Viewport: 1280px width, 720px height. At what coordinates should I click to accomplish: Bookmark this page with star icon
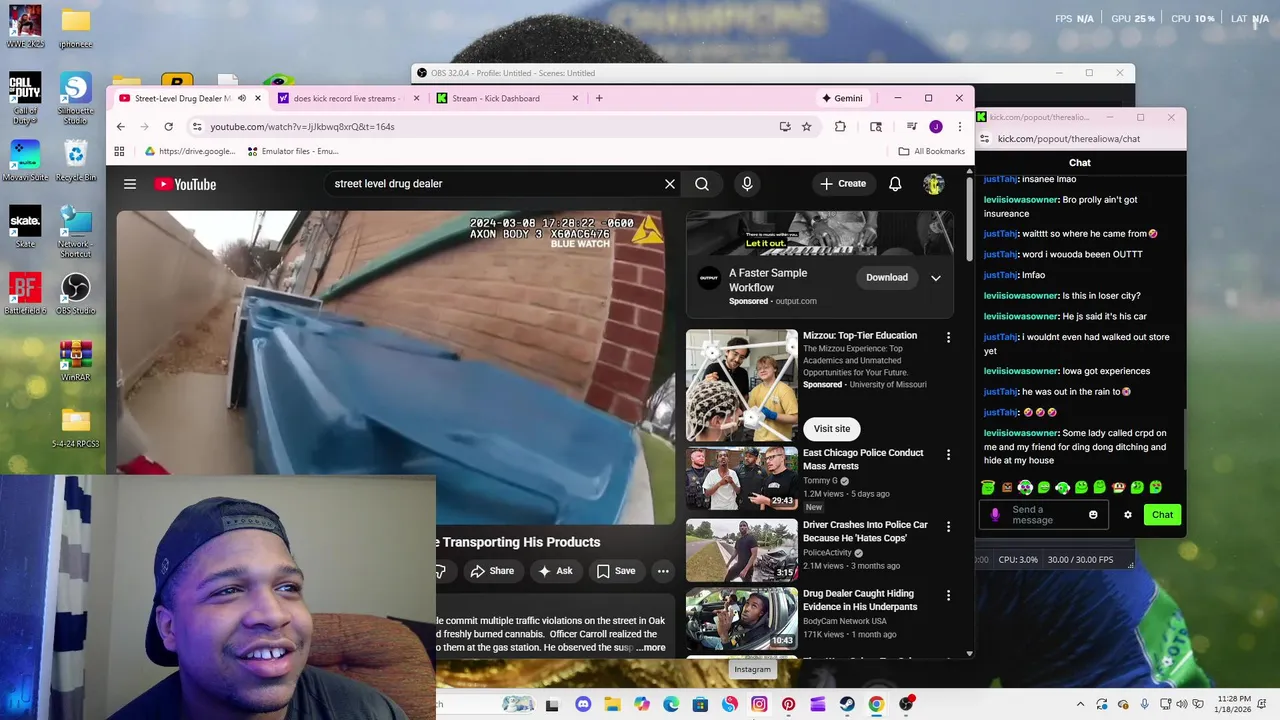(x=807, y=127)
